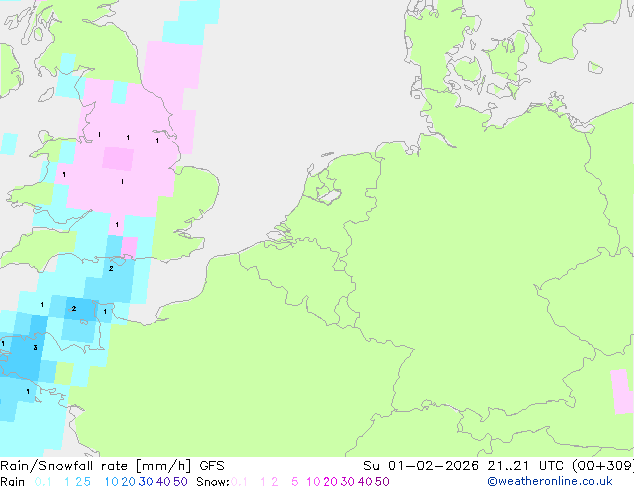Click the '(00+309)' forecast offset text

603,466
